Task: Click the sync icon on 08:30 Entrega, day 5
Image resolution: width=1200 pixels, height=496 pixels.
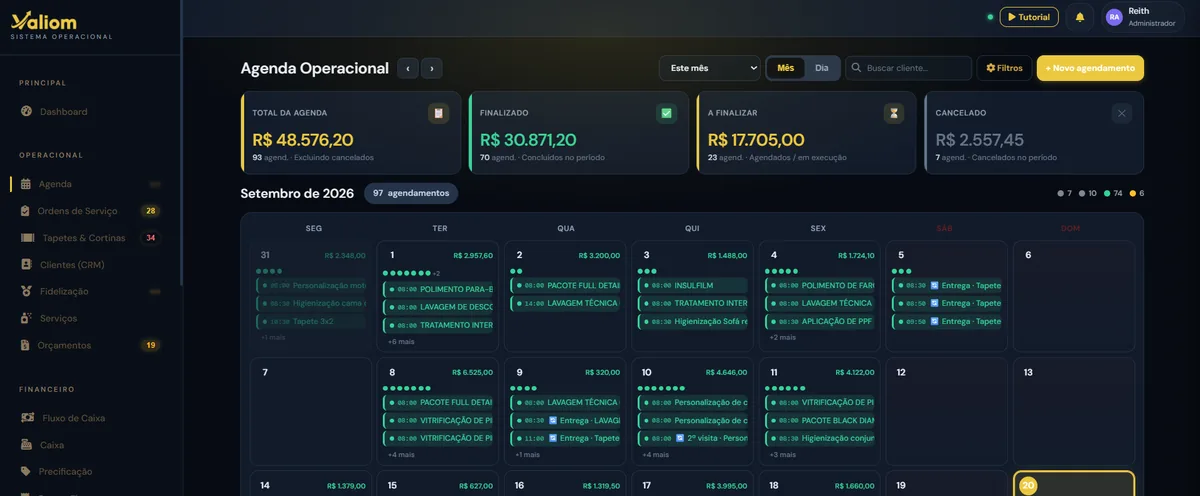Action: click(936, 285)
